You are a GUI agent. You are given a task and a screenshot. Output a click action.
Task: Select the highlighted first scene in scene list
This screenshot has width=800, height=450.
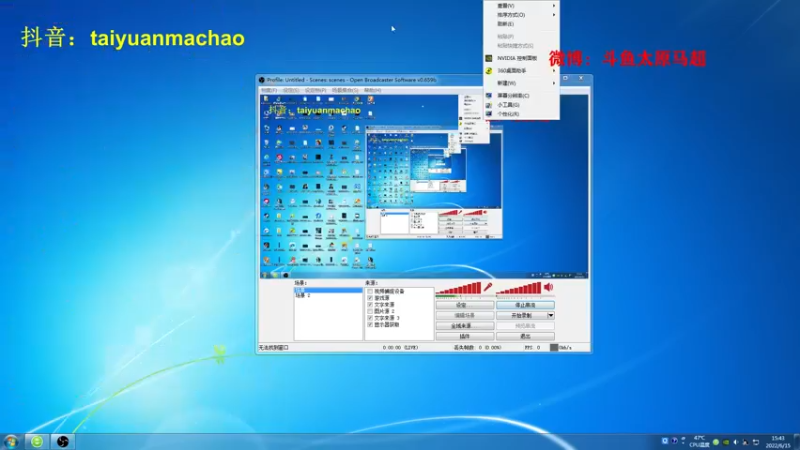[328, 290]
